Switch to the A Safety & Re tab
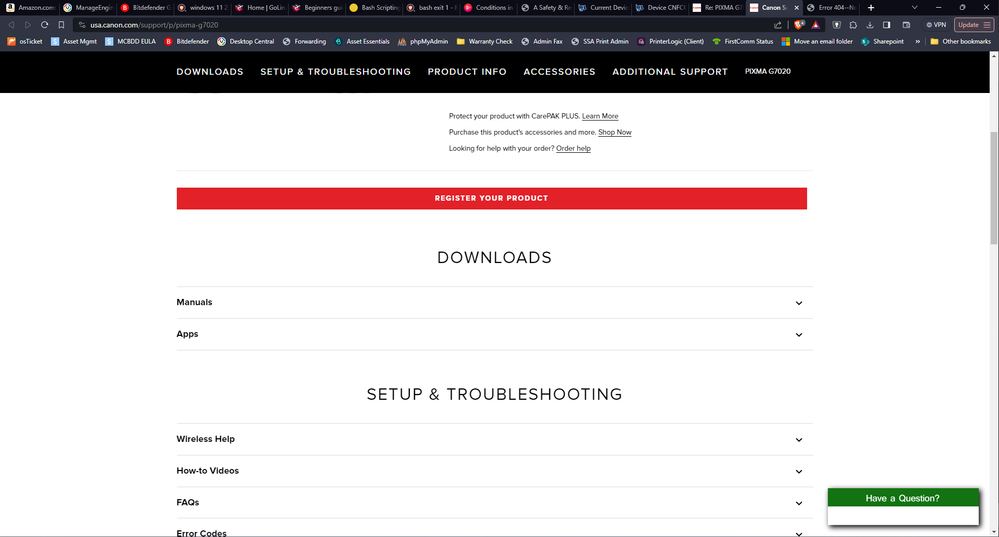 pos(545,8)
